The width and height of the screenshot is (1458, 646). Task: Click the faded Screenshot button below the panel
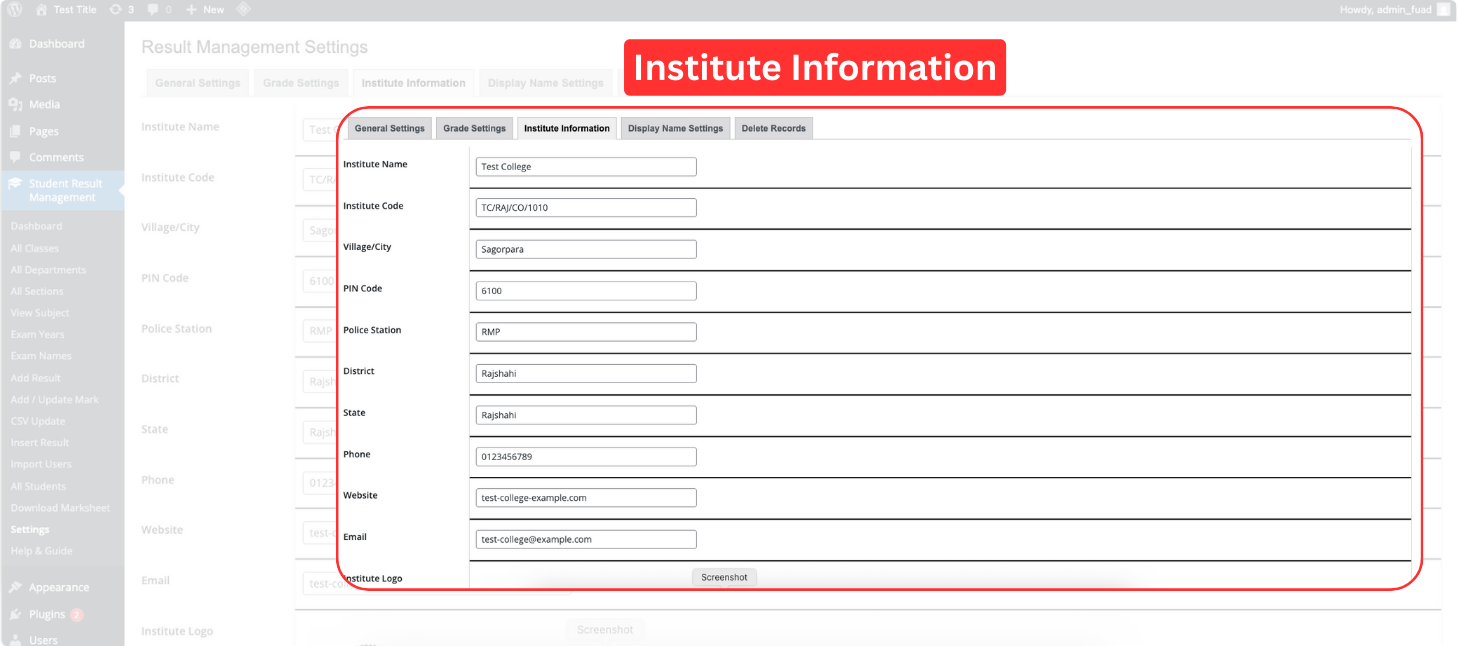coord(605,630)
